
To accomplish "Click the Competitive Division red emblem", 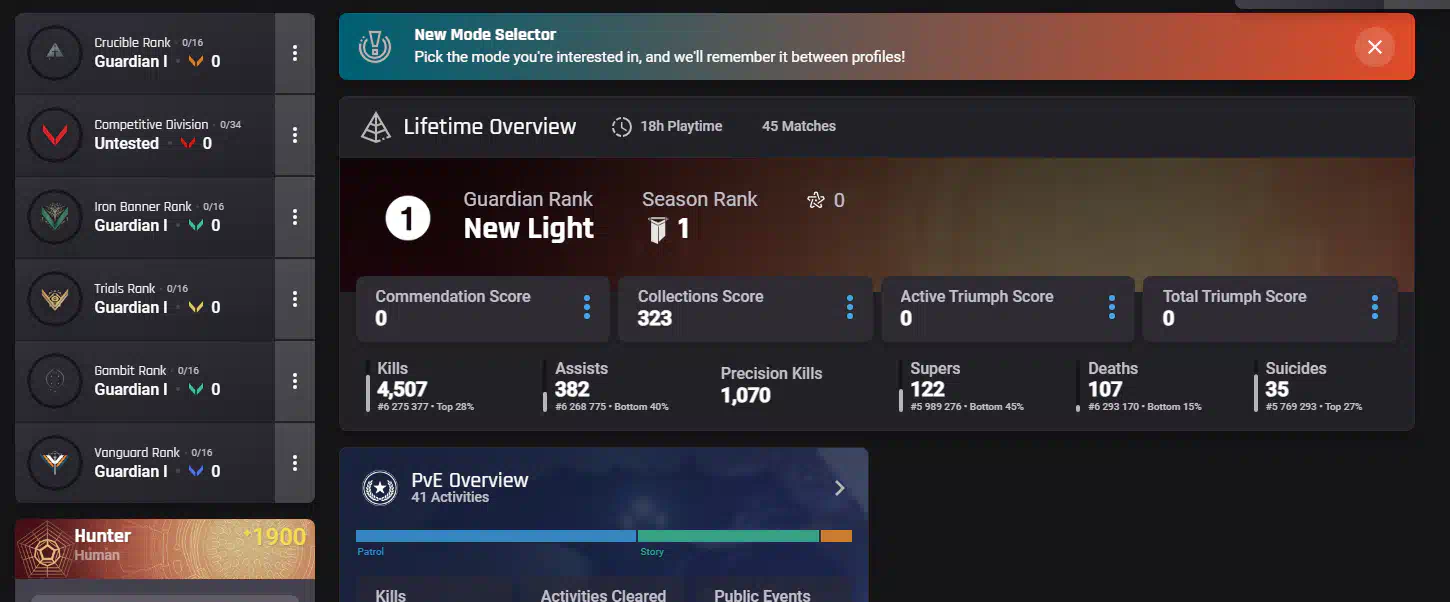I will pyautogui.click(x=55, y=135).
